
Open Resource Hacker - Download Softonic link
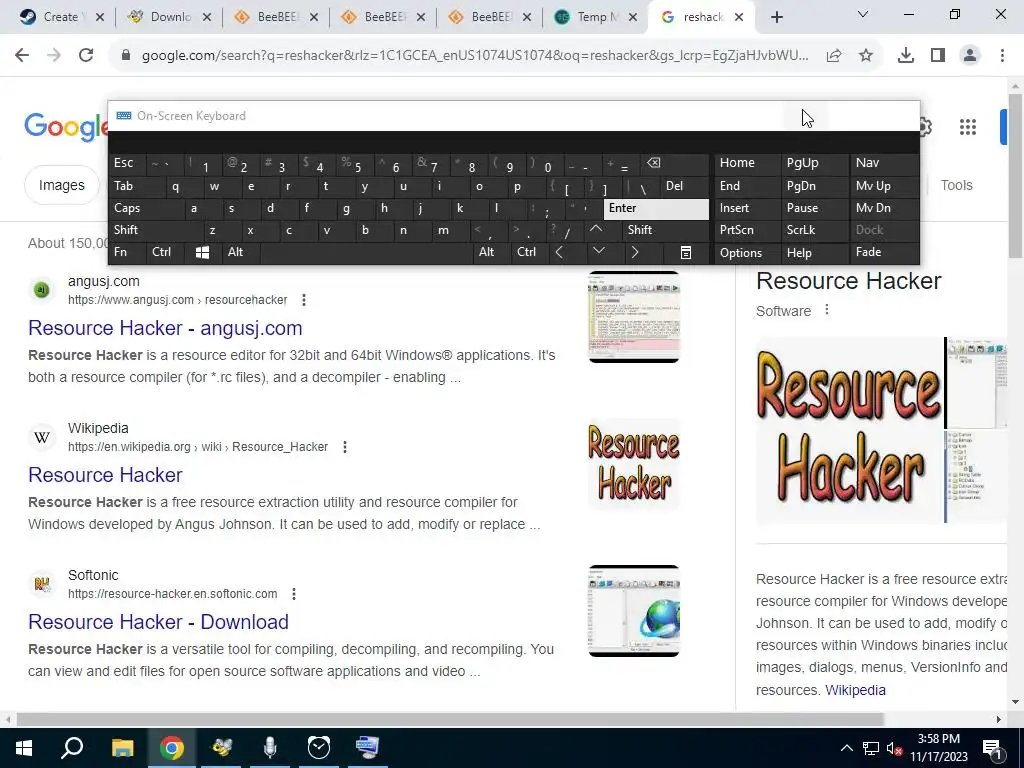[x=158, y=622]
